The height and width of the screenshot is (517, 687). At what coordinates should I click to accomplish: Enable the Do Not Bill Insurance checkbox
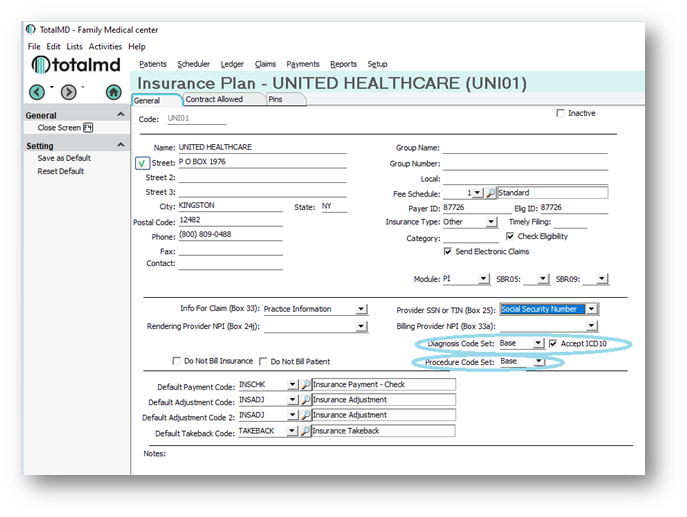[x=177, y=361]
